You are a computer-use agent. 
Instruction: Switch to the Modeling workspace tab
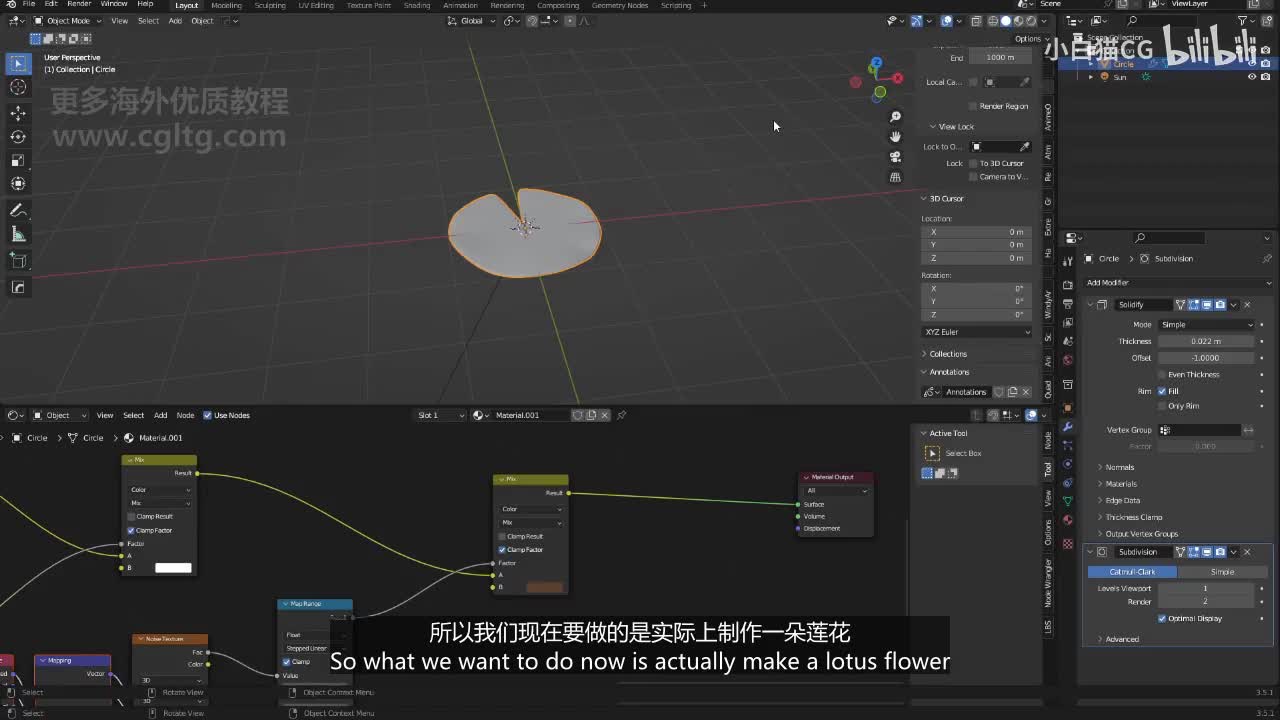(226, 5)
